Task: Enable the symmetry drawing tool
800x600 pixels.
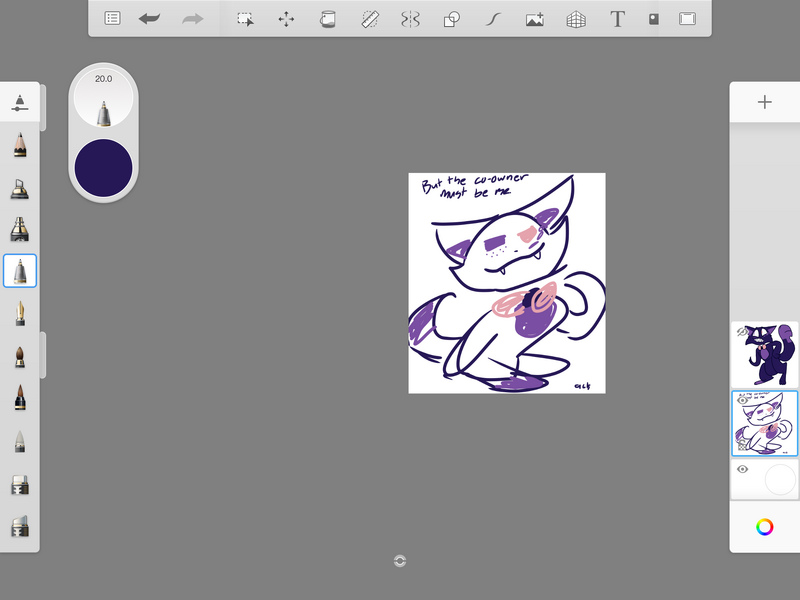Action: click(410, 18)
